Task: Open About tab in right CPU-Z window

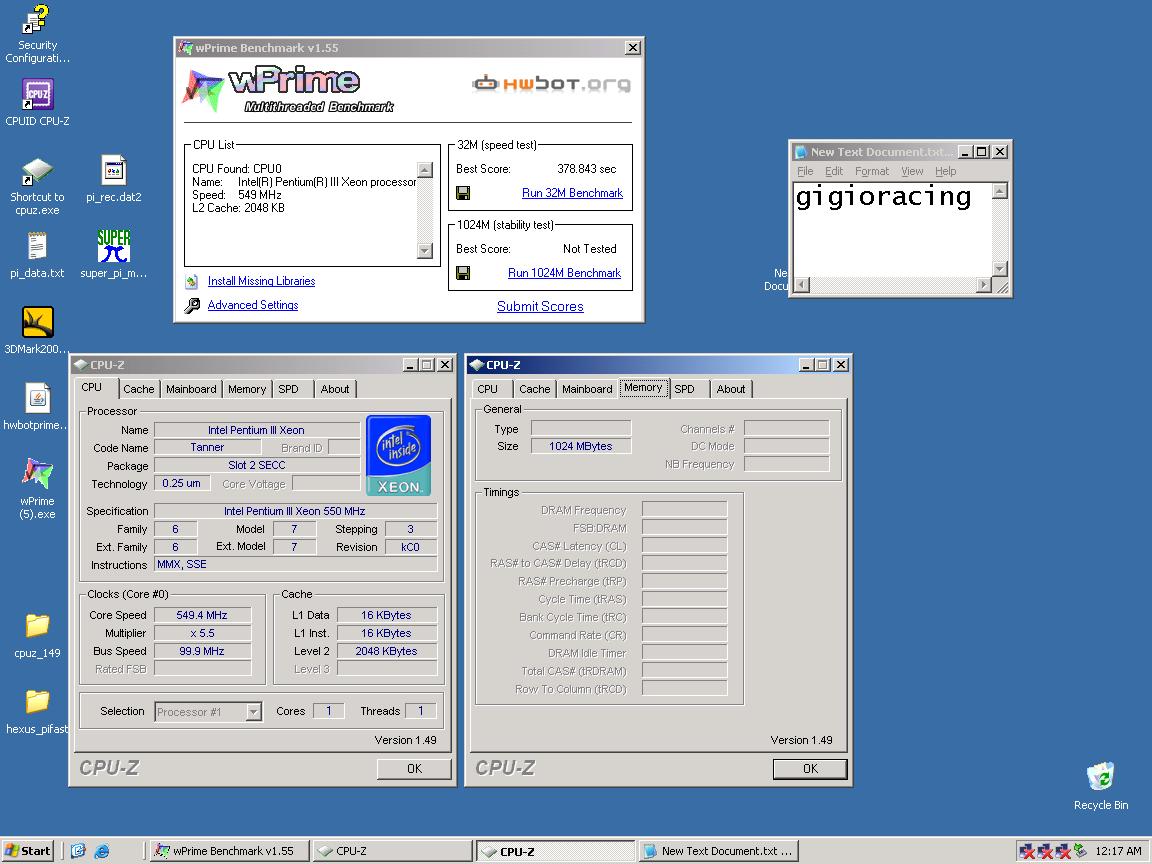Action: coord(731,389)
